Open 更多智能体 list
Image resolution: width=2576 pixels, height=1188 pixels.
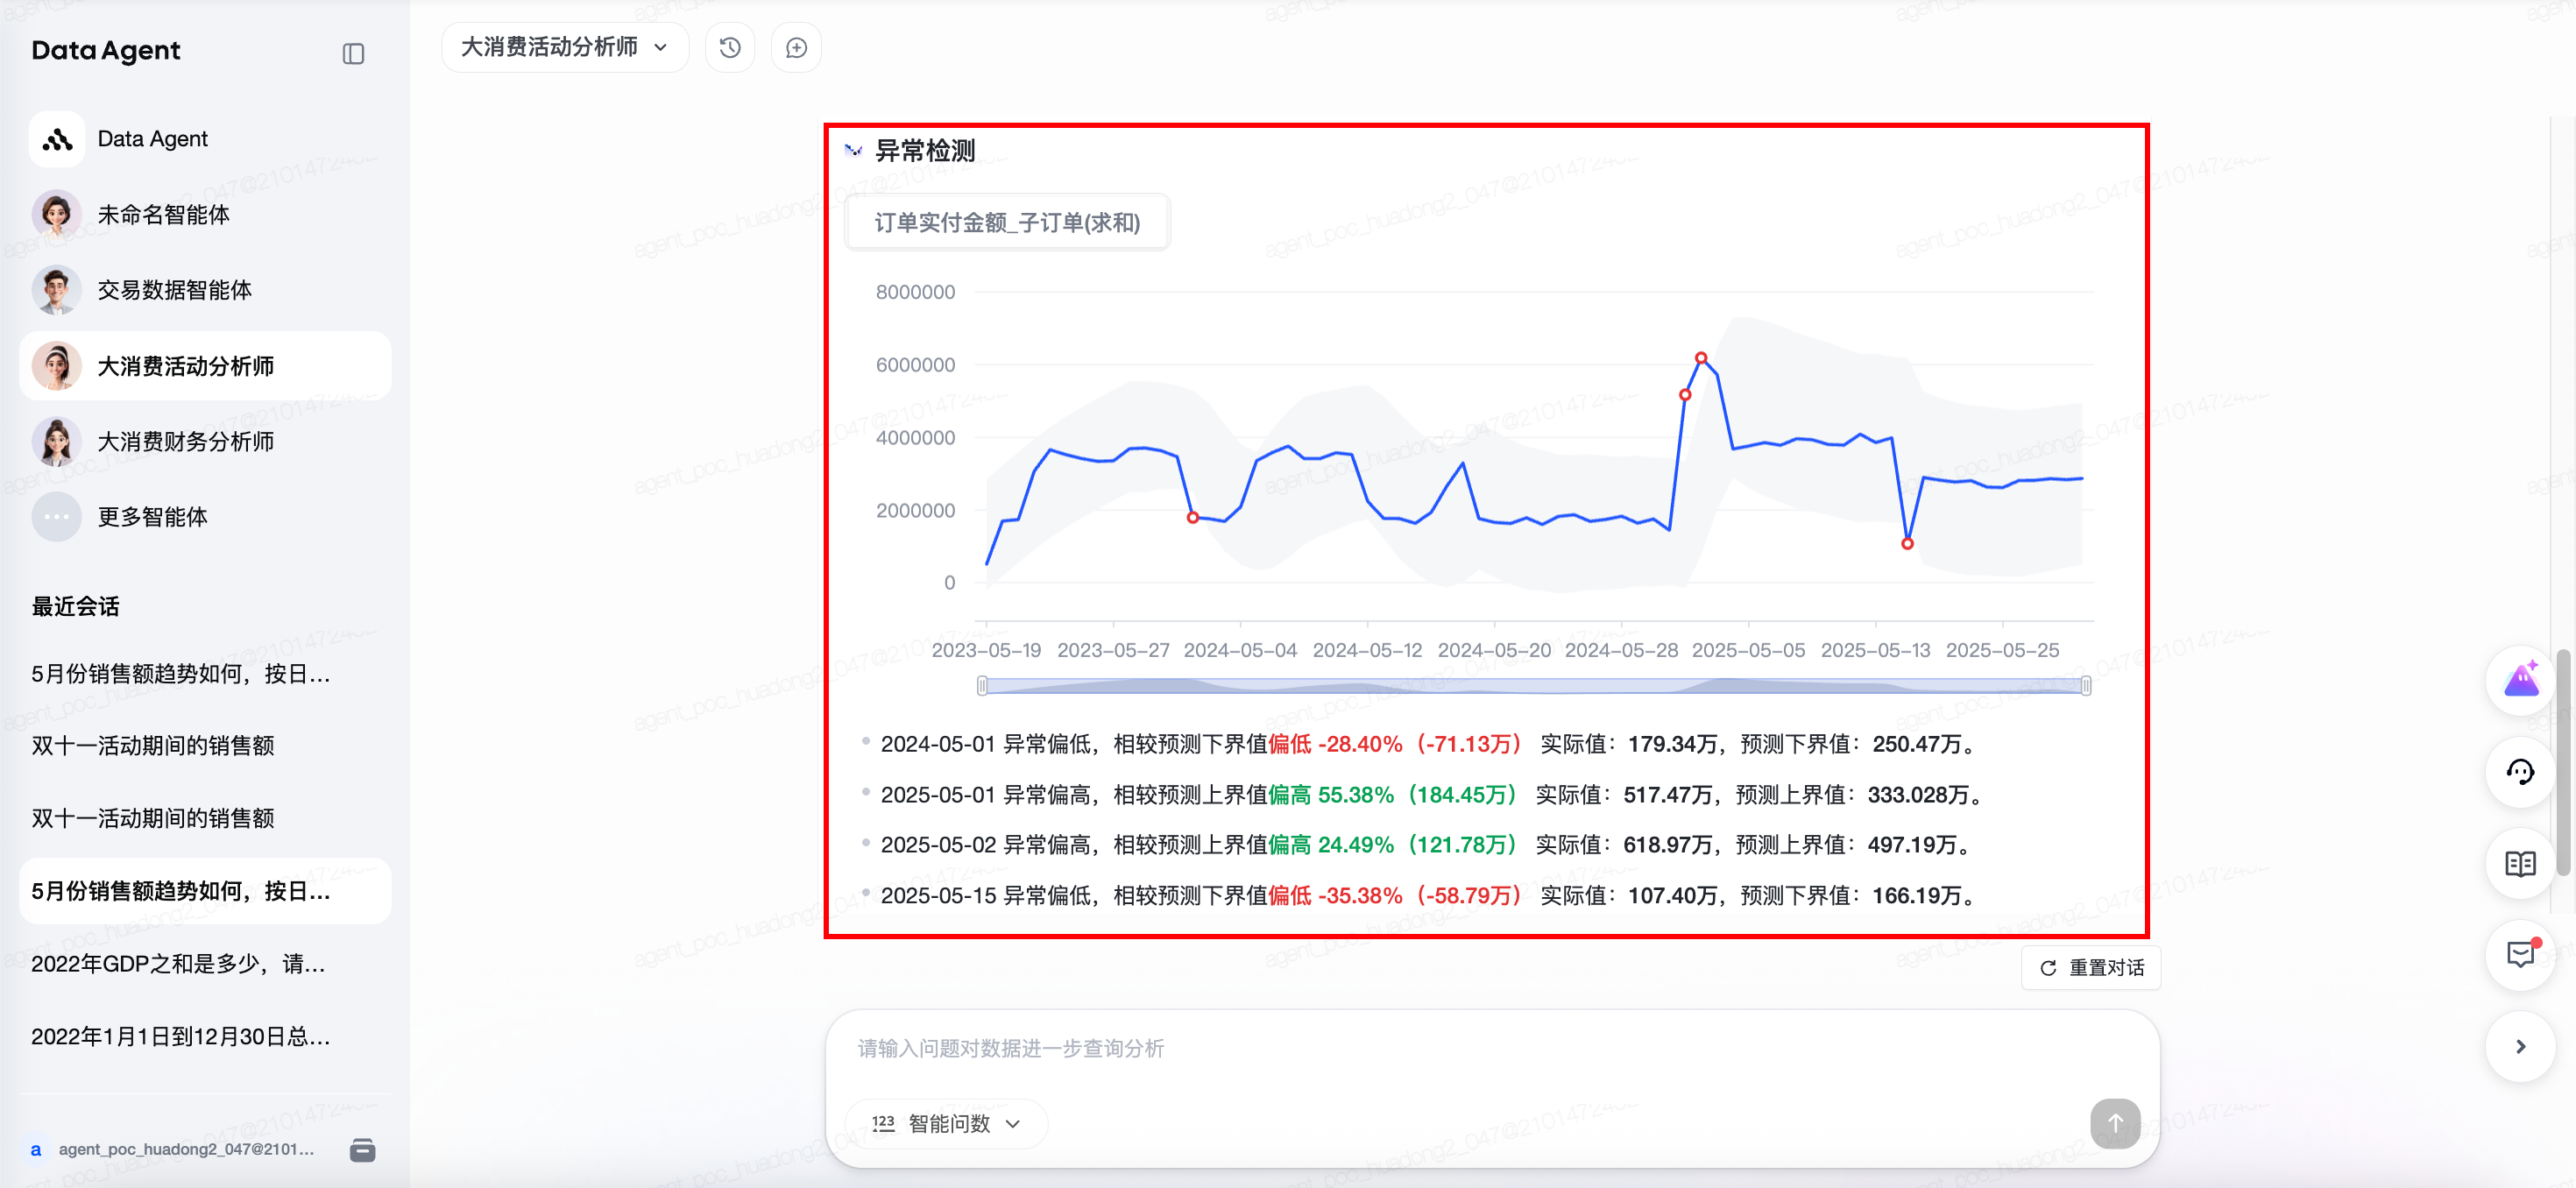pos(152,517)
